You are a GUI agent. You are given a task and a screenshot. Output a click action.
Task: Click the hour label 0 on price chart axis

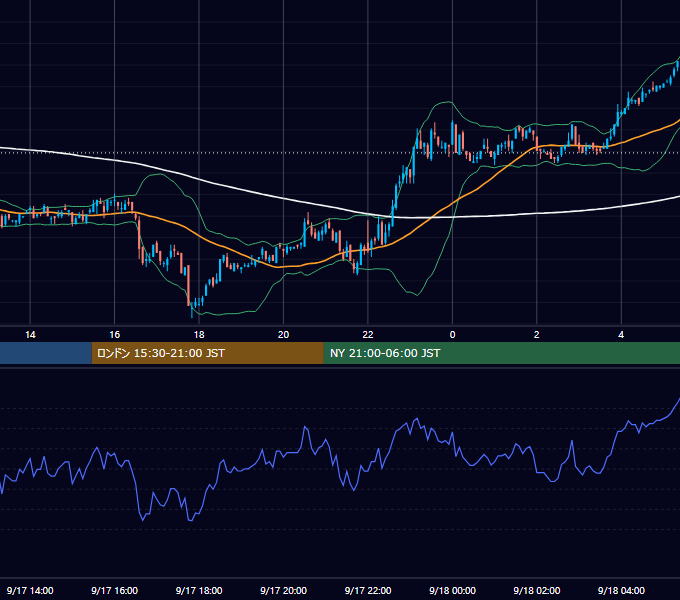(452, 335)
